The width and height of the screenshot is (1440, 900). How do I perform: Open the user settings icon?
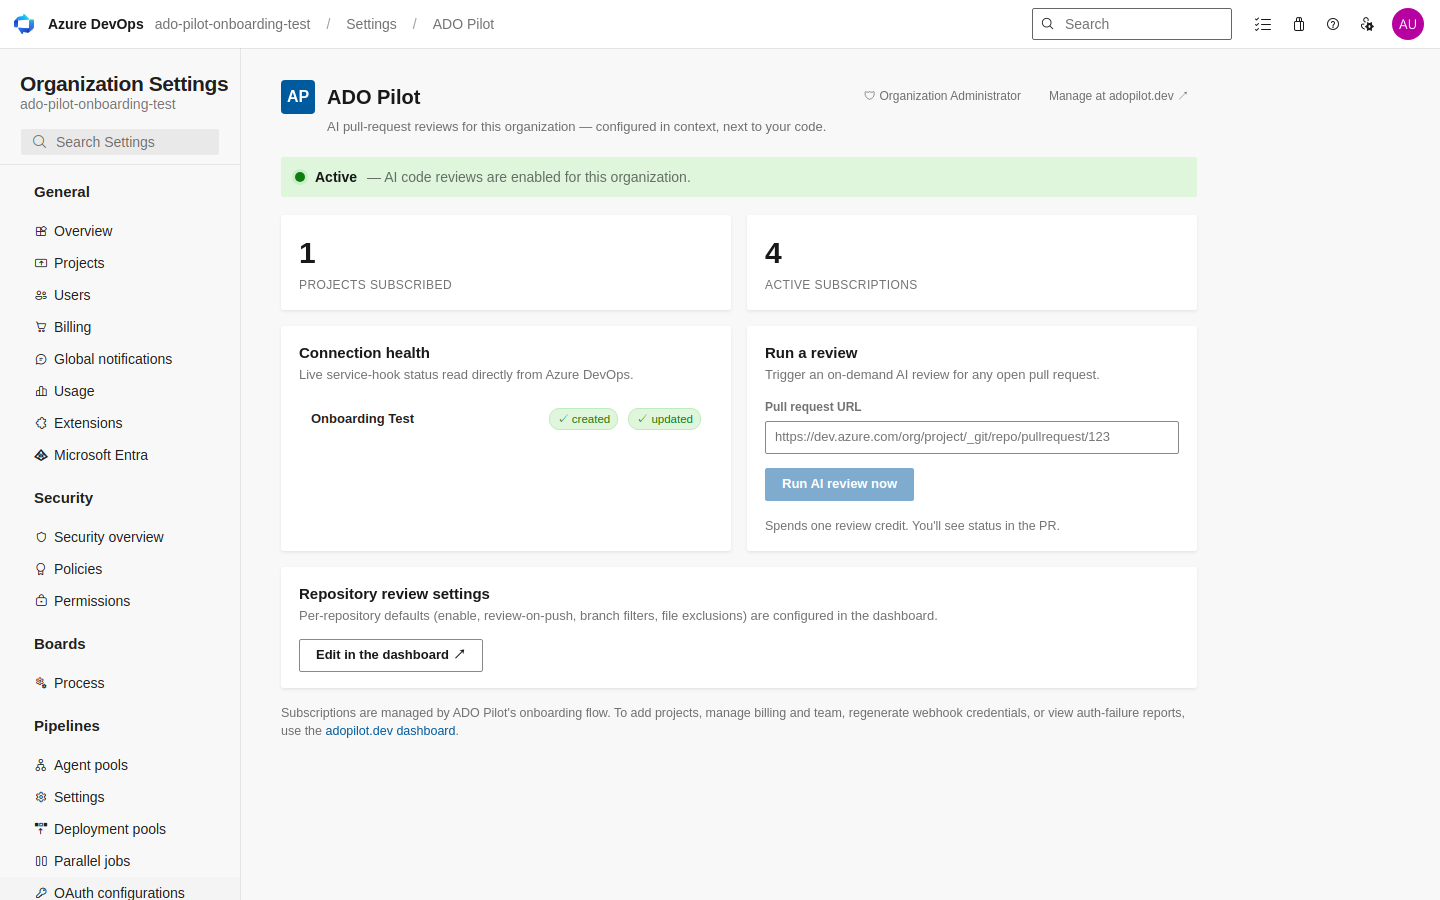1367,24
